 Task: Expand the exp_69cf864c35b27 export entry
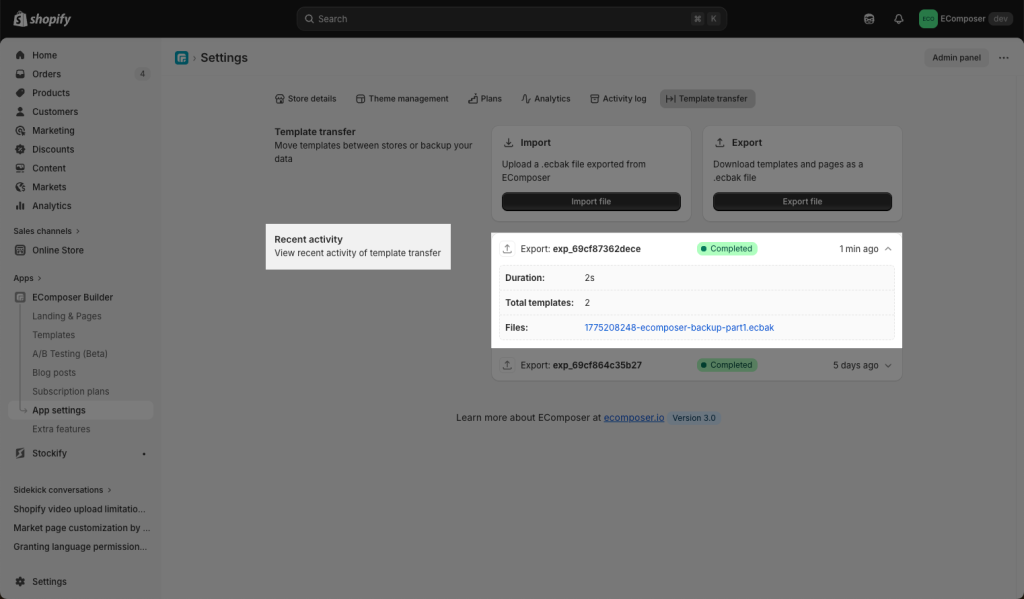click(888, 365)
